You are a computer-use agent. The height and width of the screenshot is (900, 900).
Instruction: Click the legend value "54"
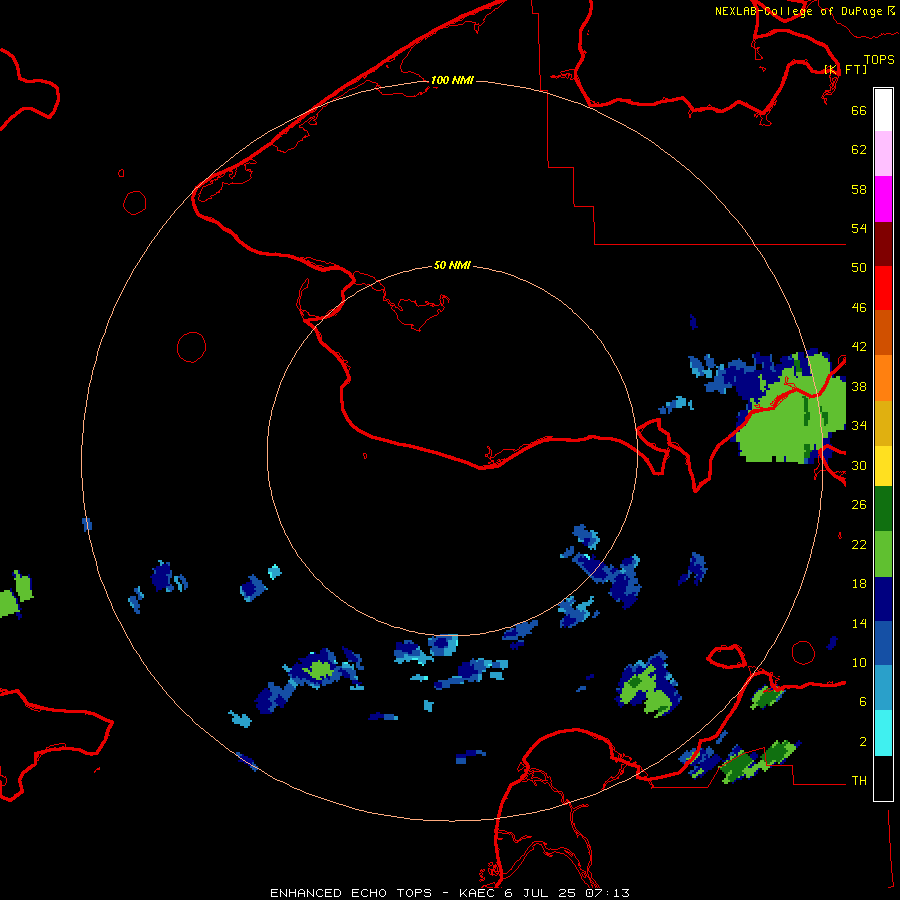pos(859,228)
